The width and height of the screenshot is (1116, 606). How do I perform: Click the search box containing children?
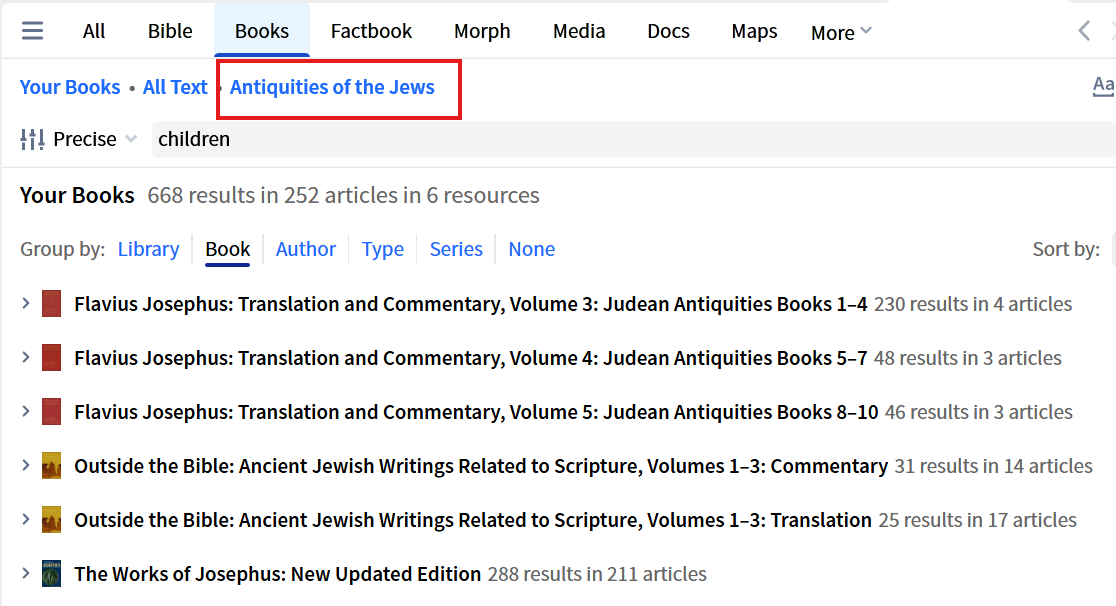tap(633, 139)
